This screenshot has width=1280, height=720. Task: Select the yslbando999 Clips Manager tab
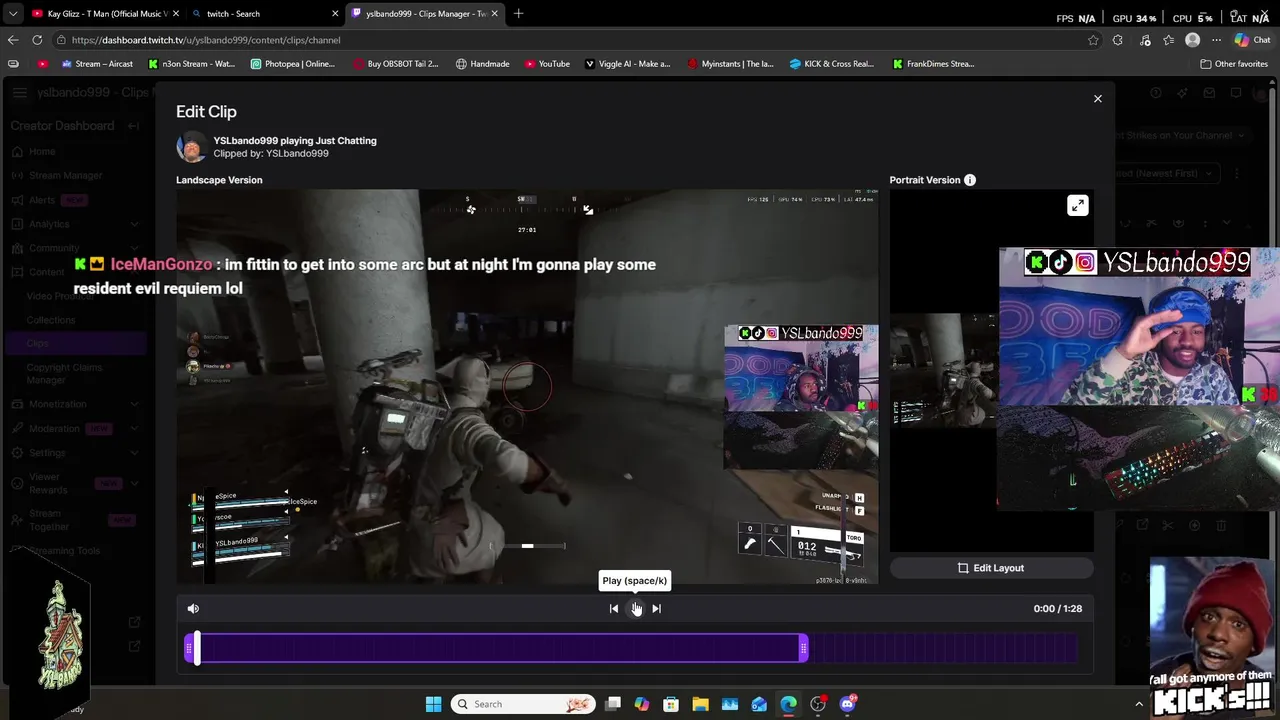(x=424, y=14)
